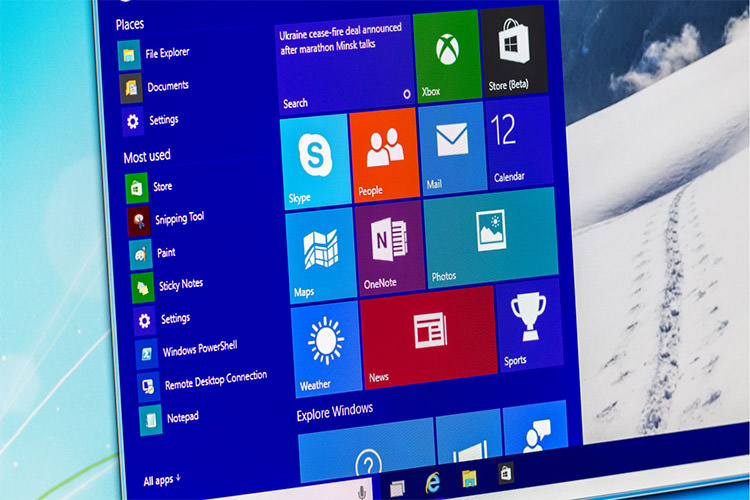
Task: Open the News tile
Action: point(429,338)
